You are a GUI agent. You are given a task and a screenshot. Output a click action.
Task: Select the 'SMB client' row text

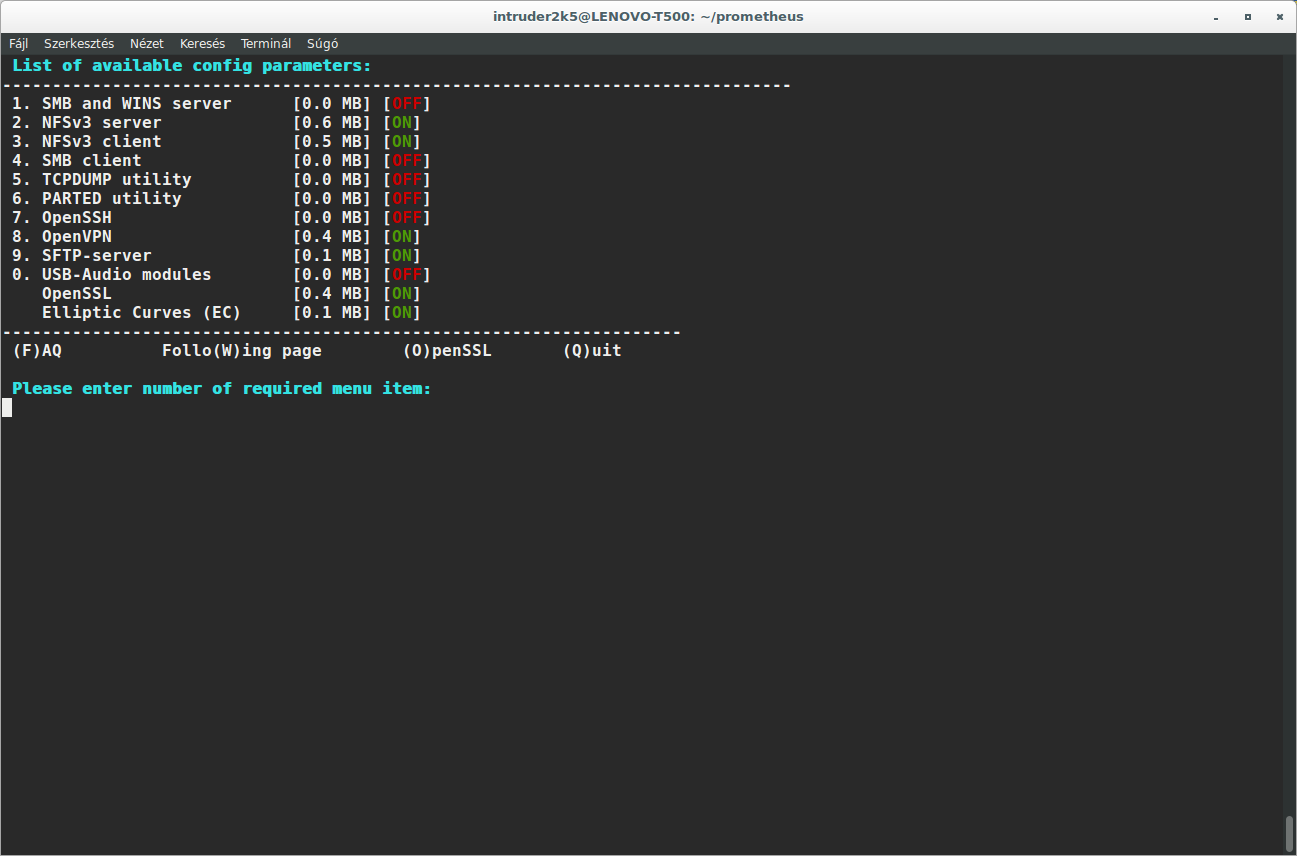click(x=91, y=161)
